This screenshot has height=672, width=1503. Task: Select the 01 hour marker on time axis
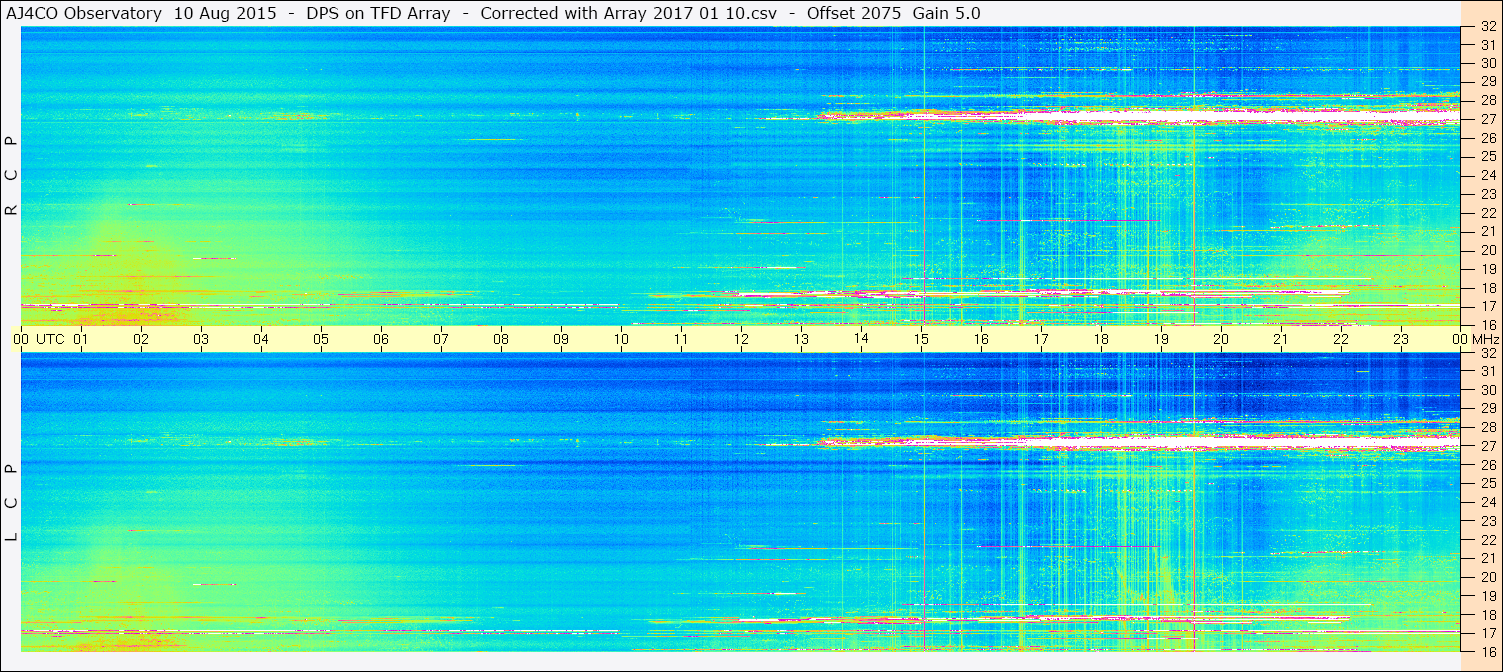tap(81, 339)
